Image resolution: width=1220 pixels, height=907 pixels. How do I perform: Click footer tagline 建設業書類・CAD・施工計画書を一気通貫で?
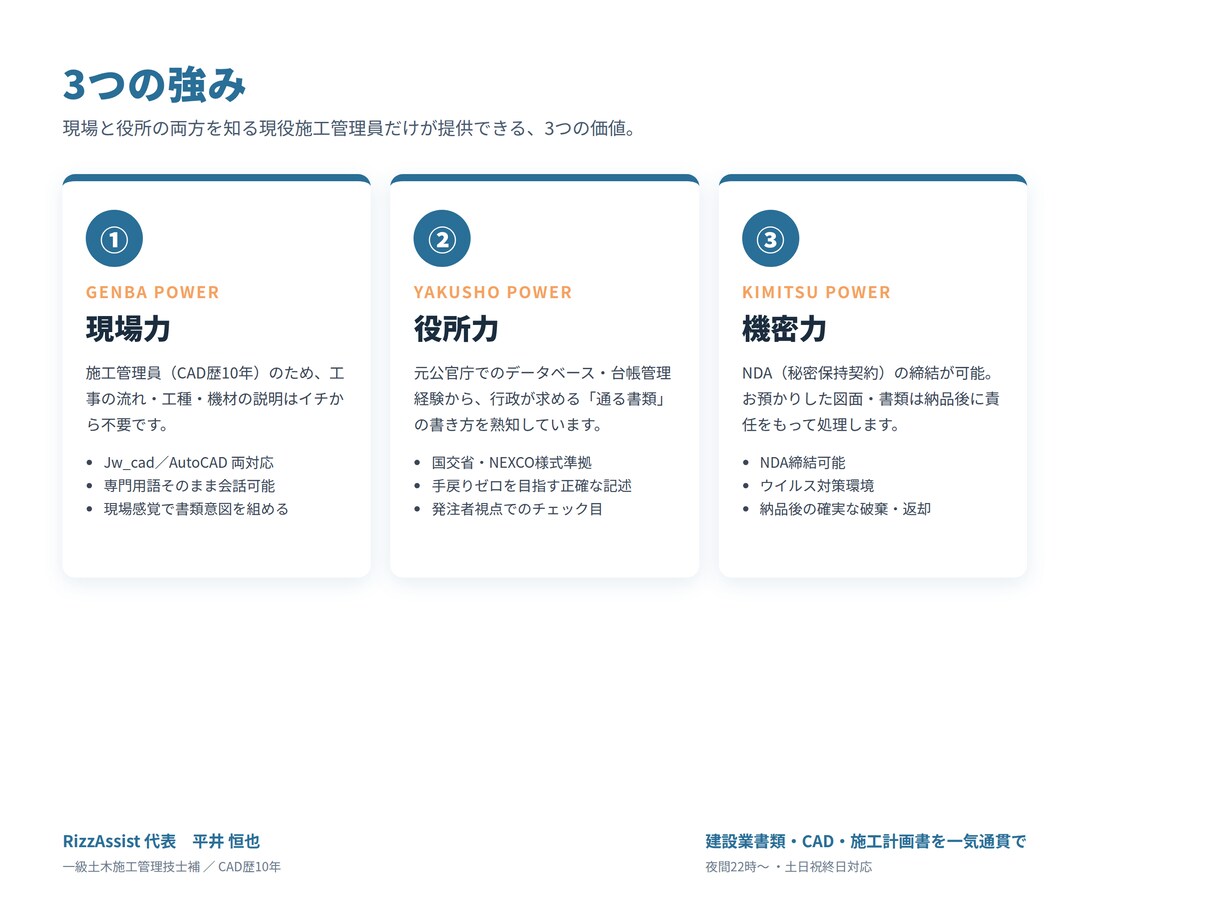(x=866, y=841)
